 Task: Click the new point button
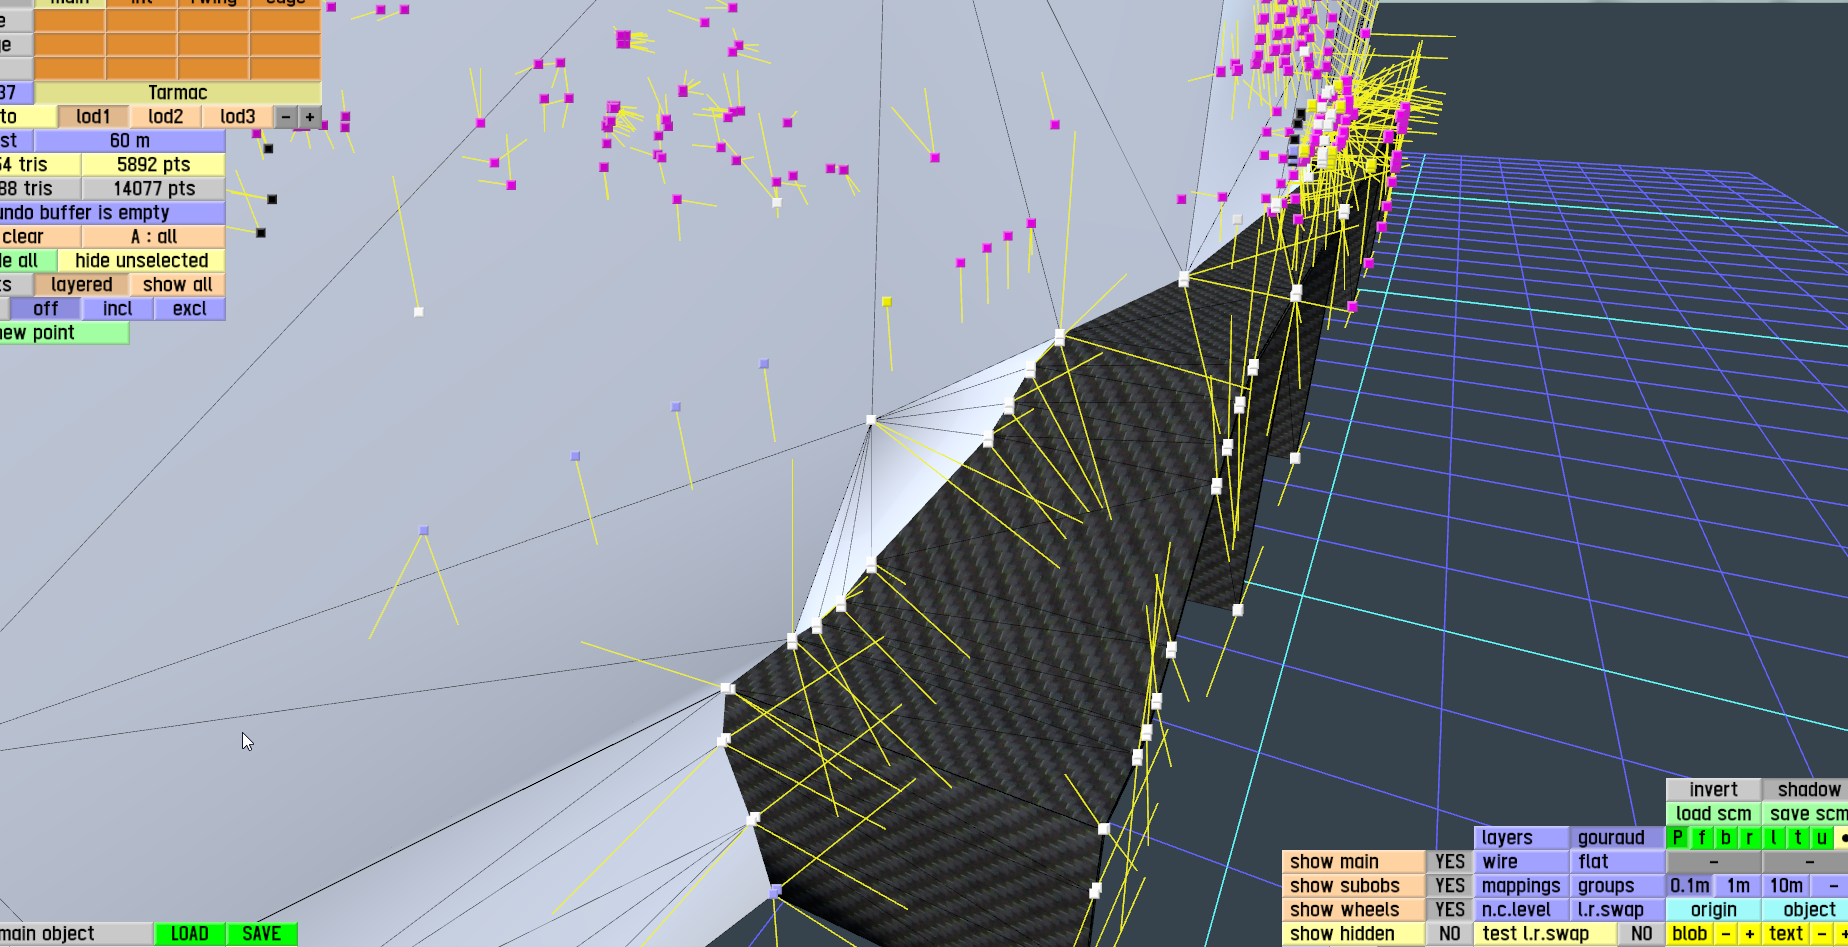(x=64, y=333)
